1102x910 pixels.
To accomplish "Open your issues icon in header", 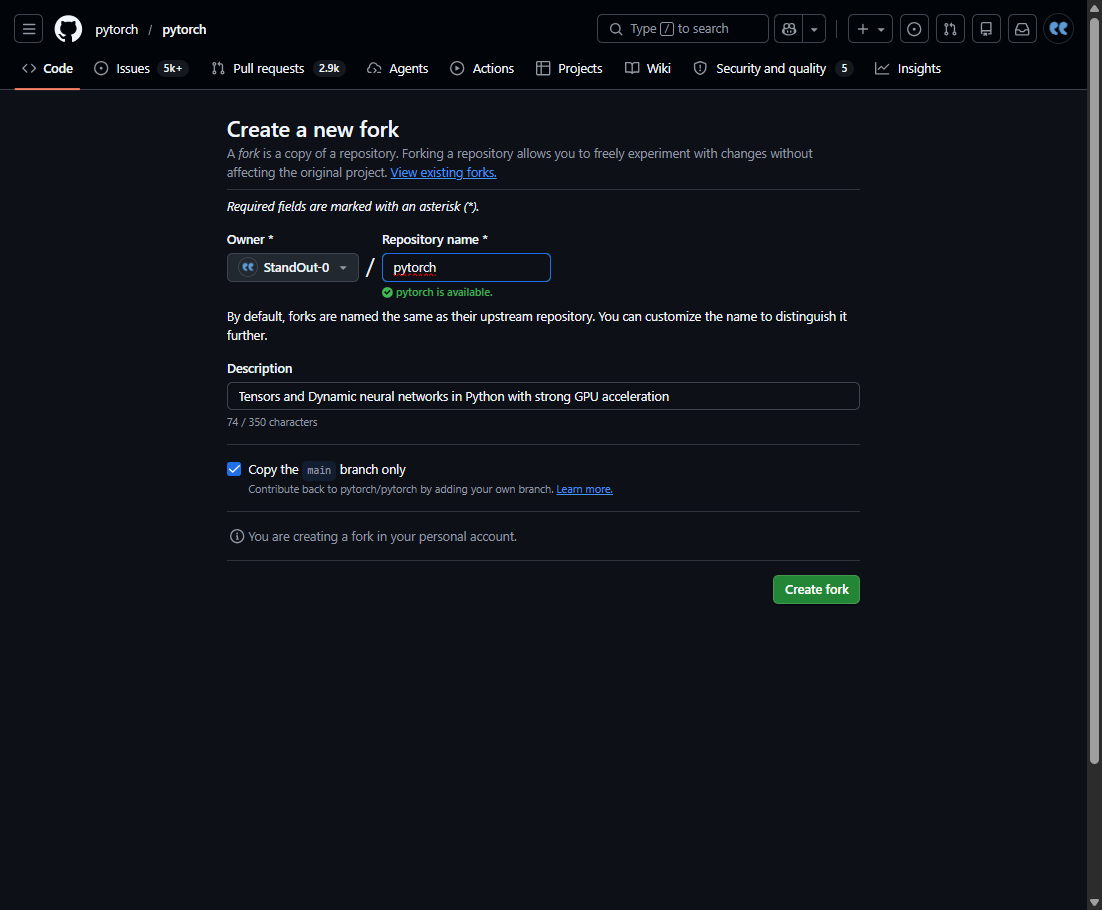I will (914, 29).
